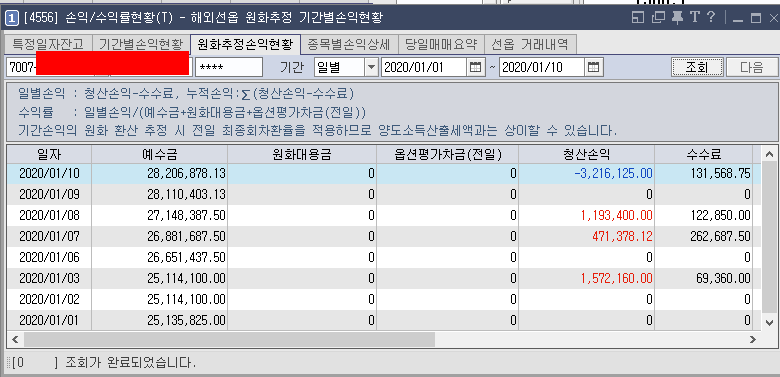Click the fee value 122,850.00
This screenshot has width=780, height=377.
click(720, 215)
